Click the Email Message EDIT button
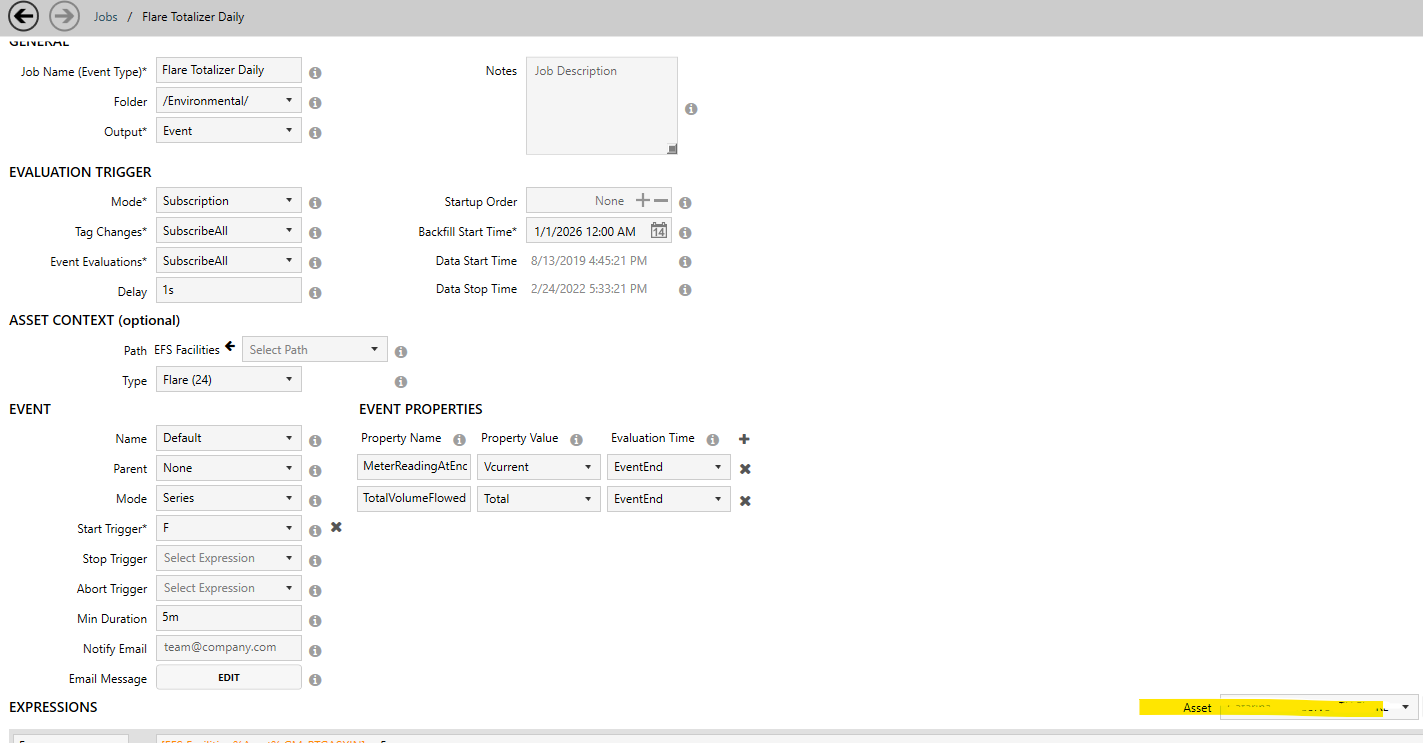The image size is (1423, 743). pyautogui.click(x=229, y=677)
